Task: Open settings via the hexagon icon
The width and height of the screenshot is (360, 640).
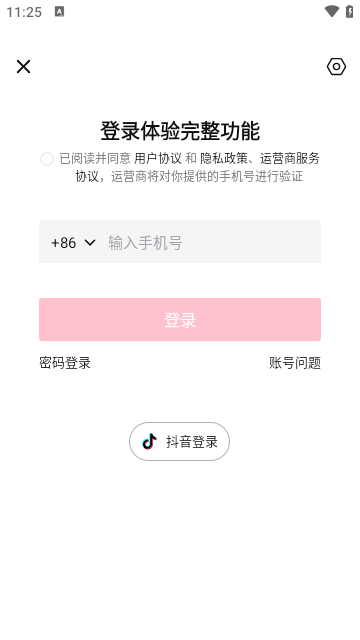Action: point(336,67)
